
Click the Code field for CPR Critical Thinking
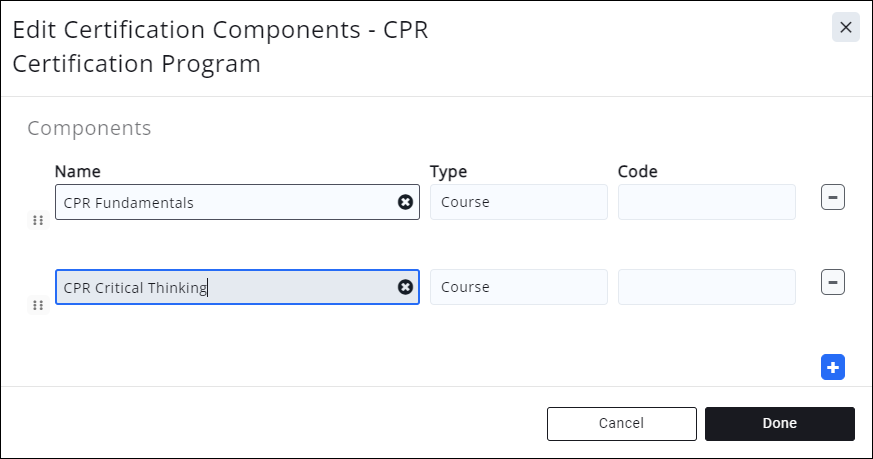tap(706, 287)
